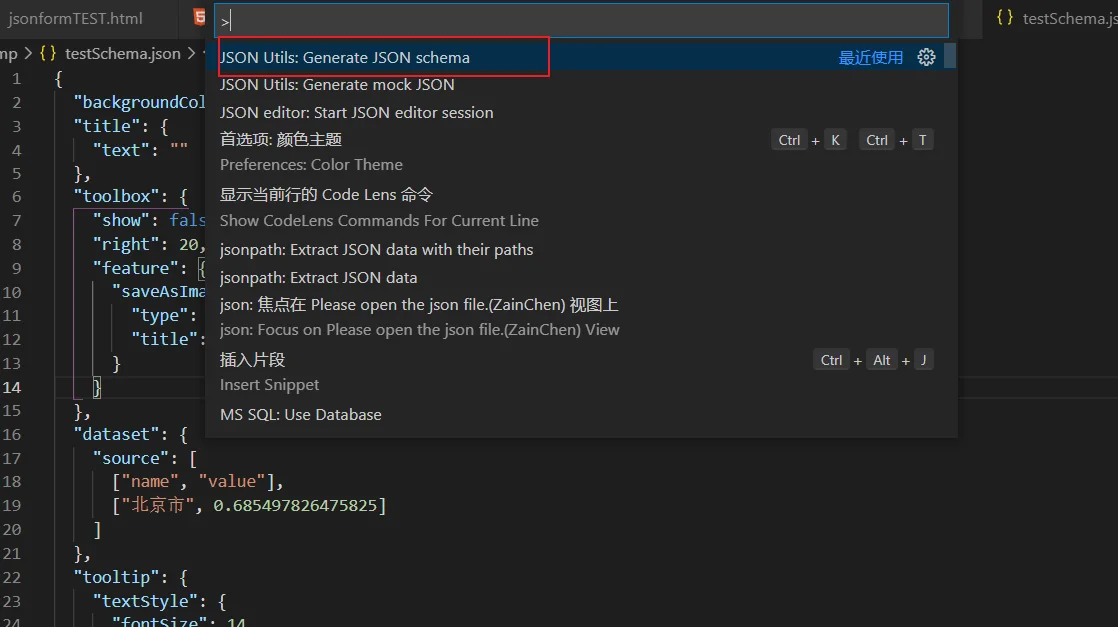The width and height of the screenshot is (1118, 627).
Task: Click the "name" string on line 18
Action: pyautogui.click(x=150, y=481)
